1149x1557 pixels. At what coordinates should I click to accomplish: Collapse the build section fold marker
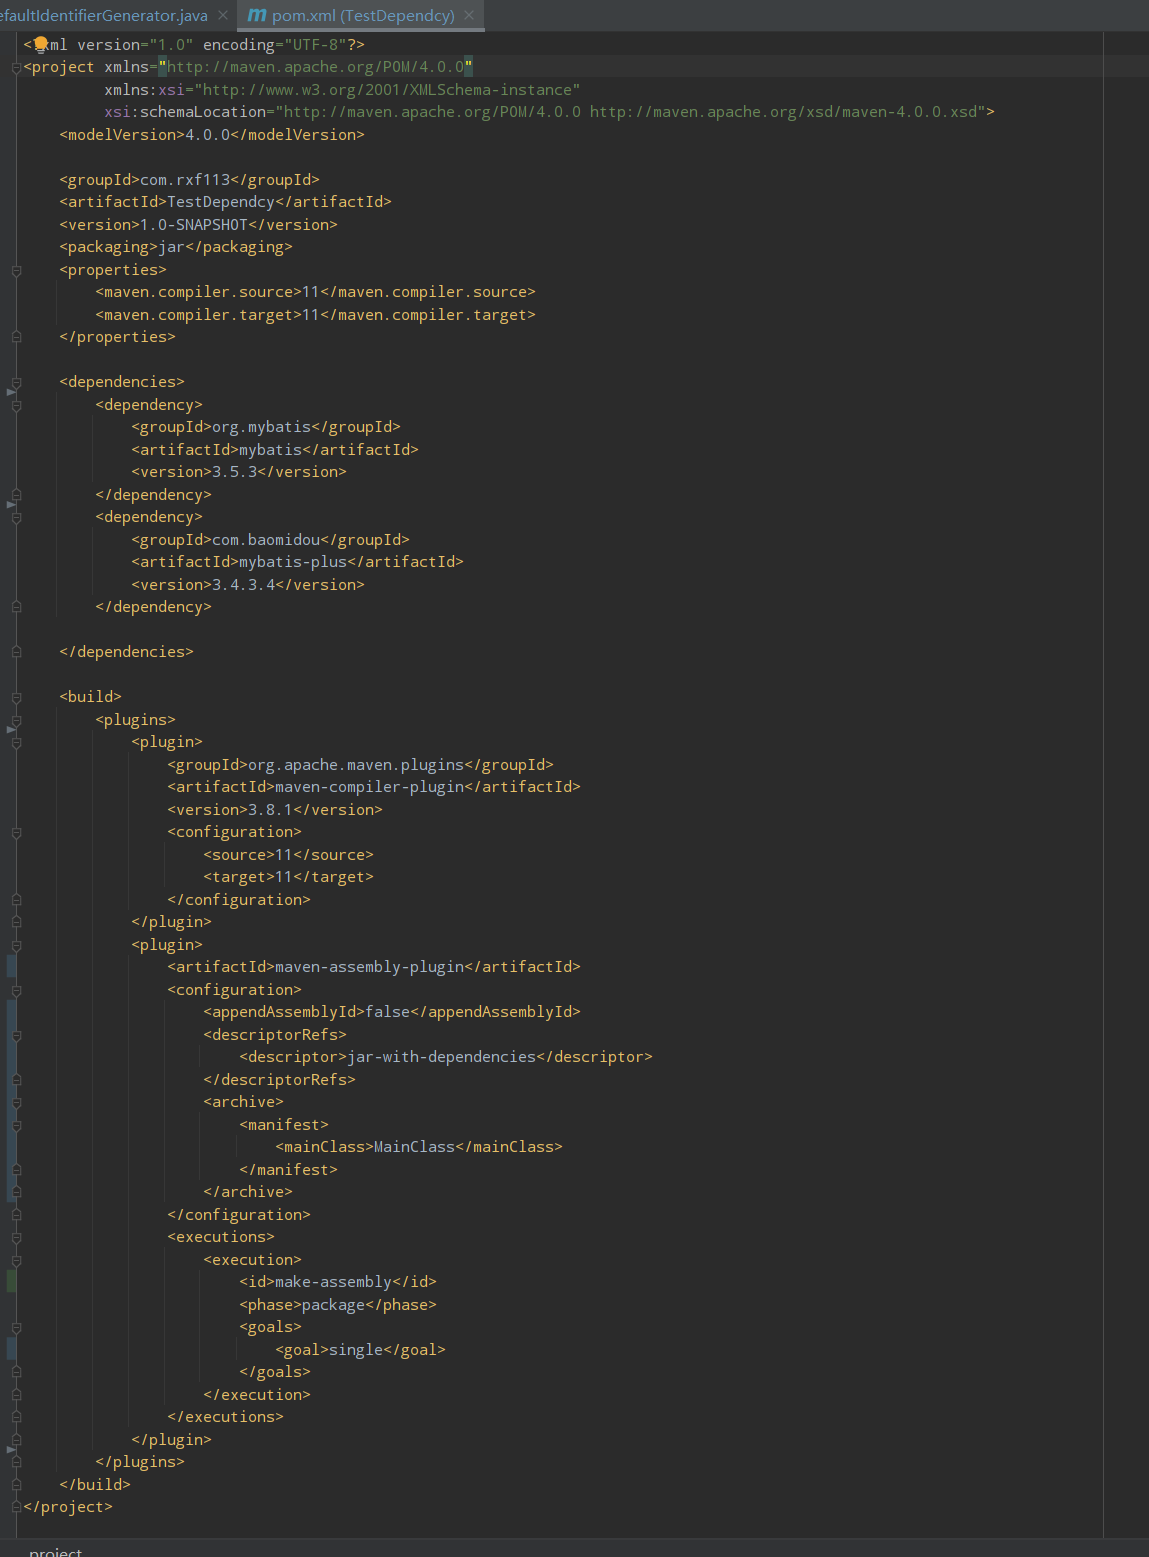tap(18, 696)
